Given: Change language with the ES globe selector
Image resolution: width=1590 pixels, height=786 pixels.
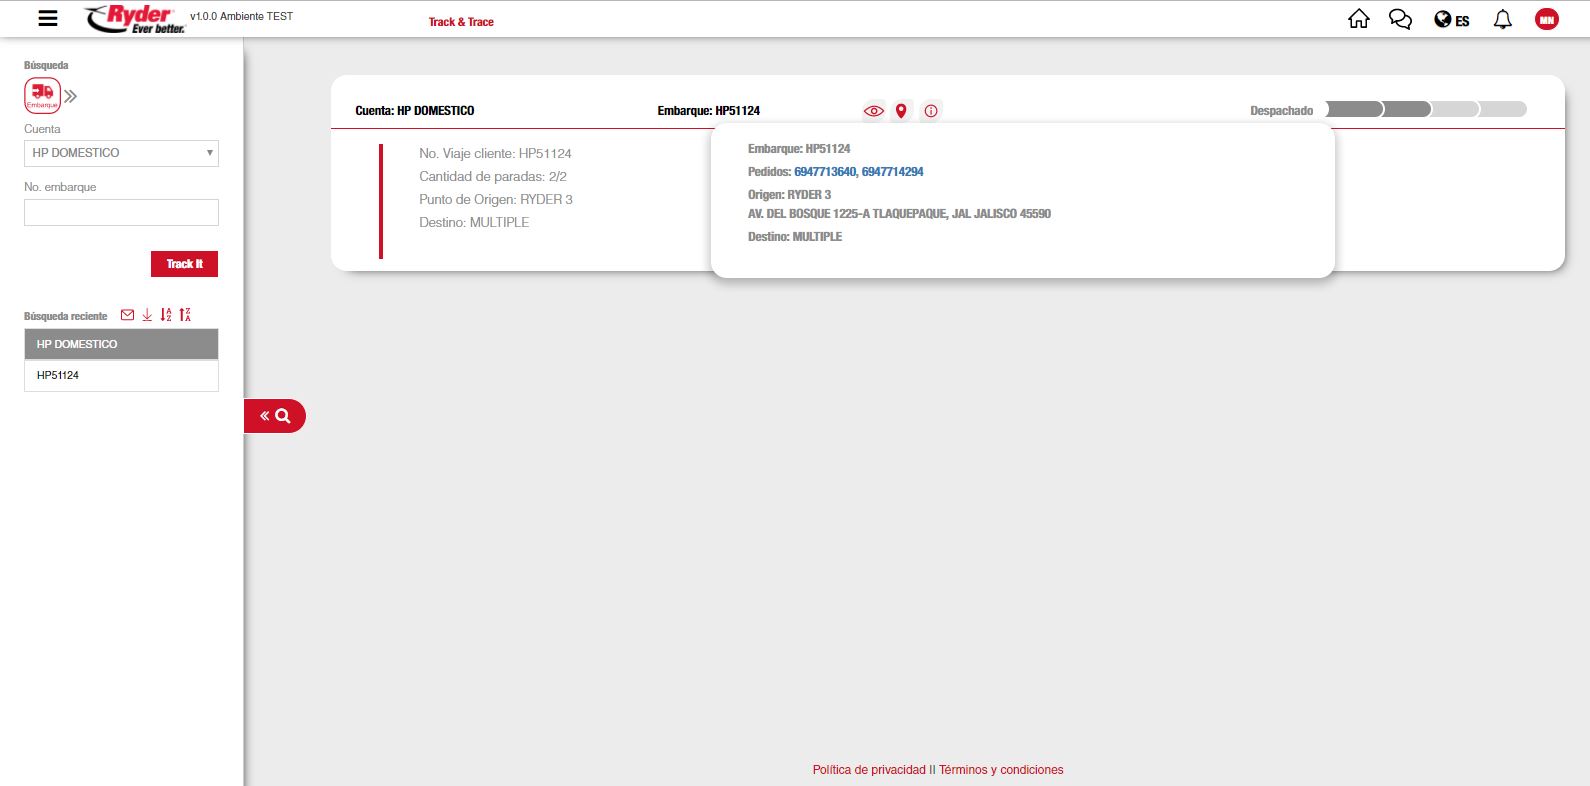Looking at the screenshot, I should pyautogui.click(x=1451, y=20).
